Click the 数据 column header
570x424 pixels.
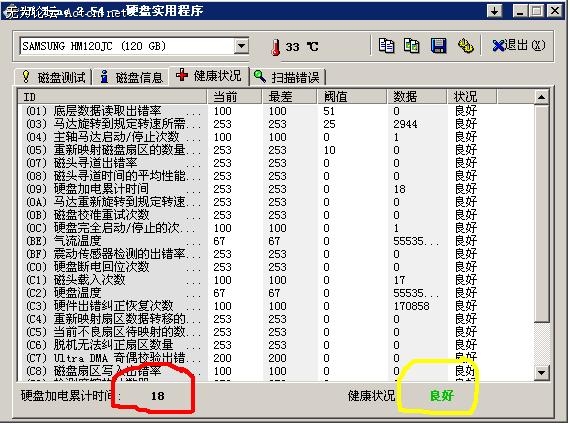417,97
